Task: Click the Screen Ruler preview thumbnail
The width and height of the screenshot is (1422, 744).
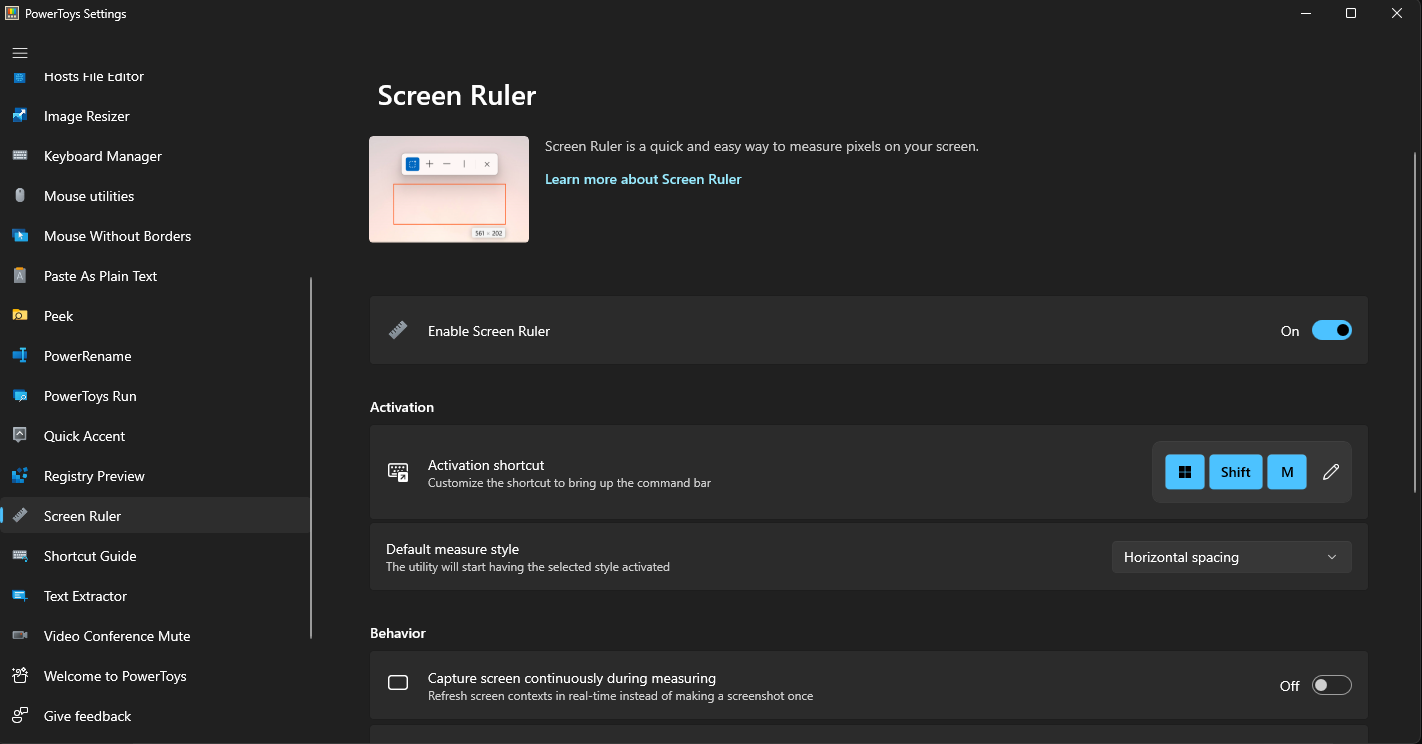Action: click(x=449, y=189)
